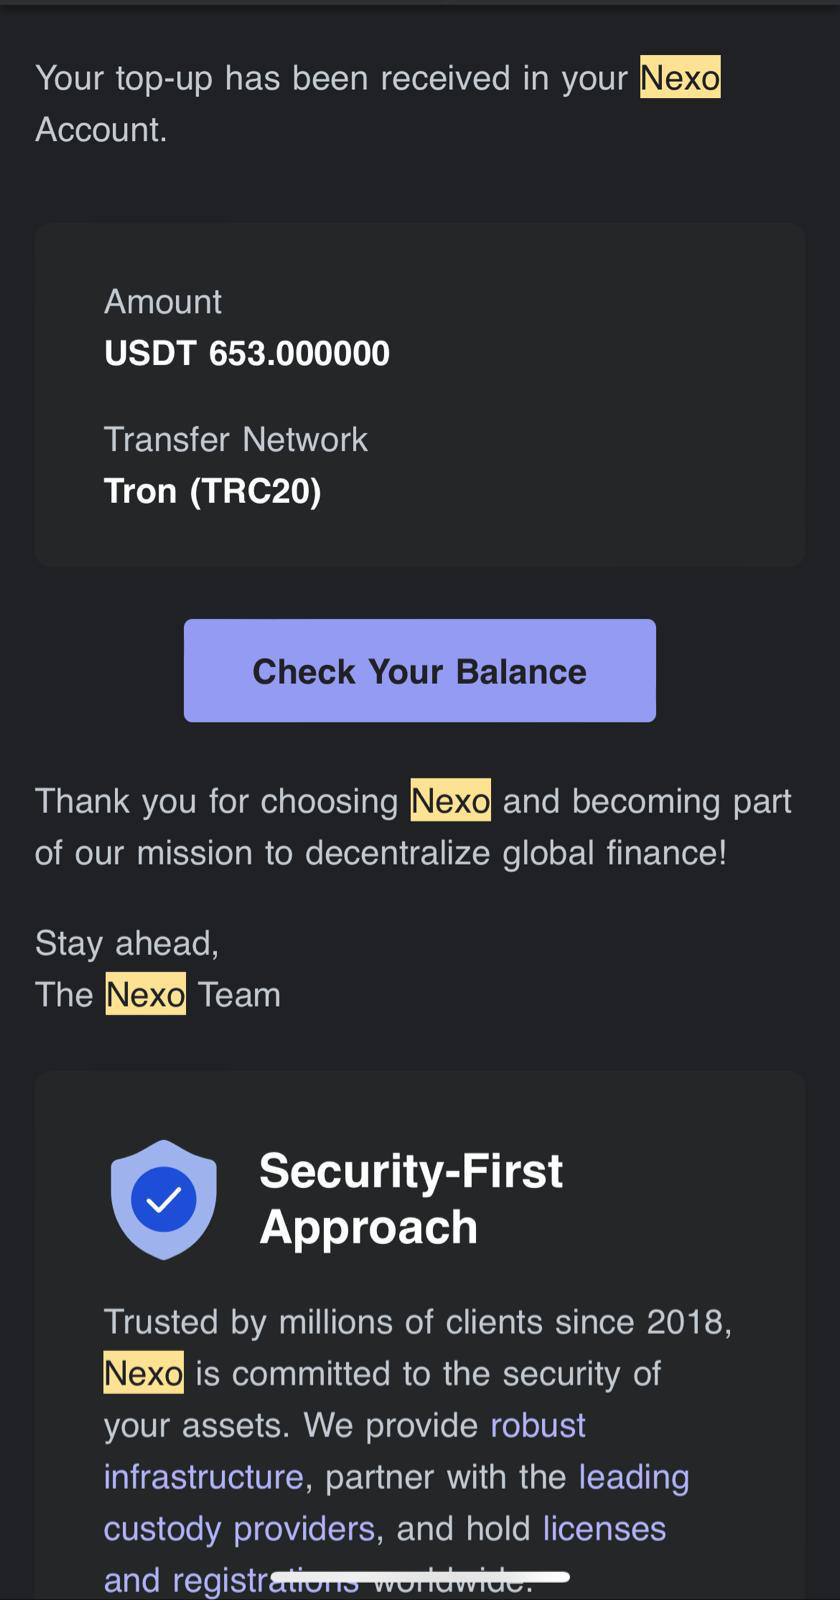The height and width of the screenshot is (1600, 840).
Task: Click the Check Your Balance button
Action: coord(419,670)
